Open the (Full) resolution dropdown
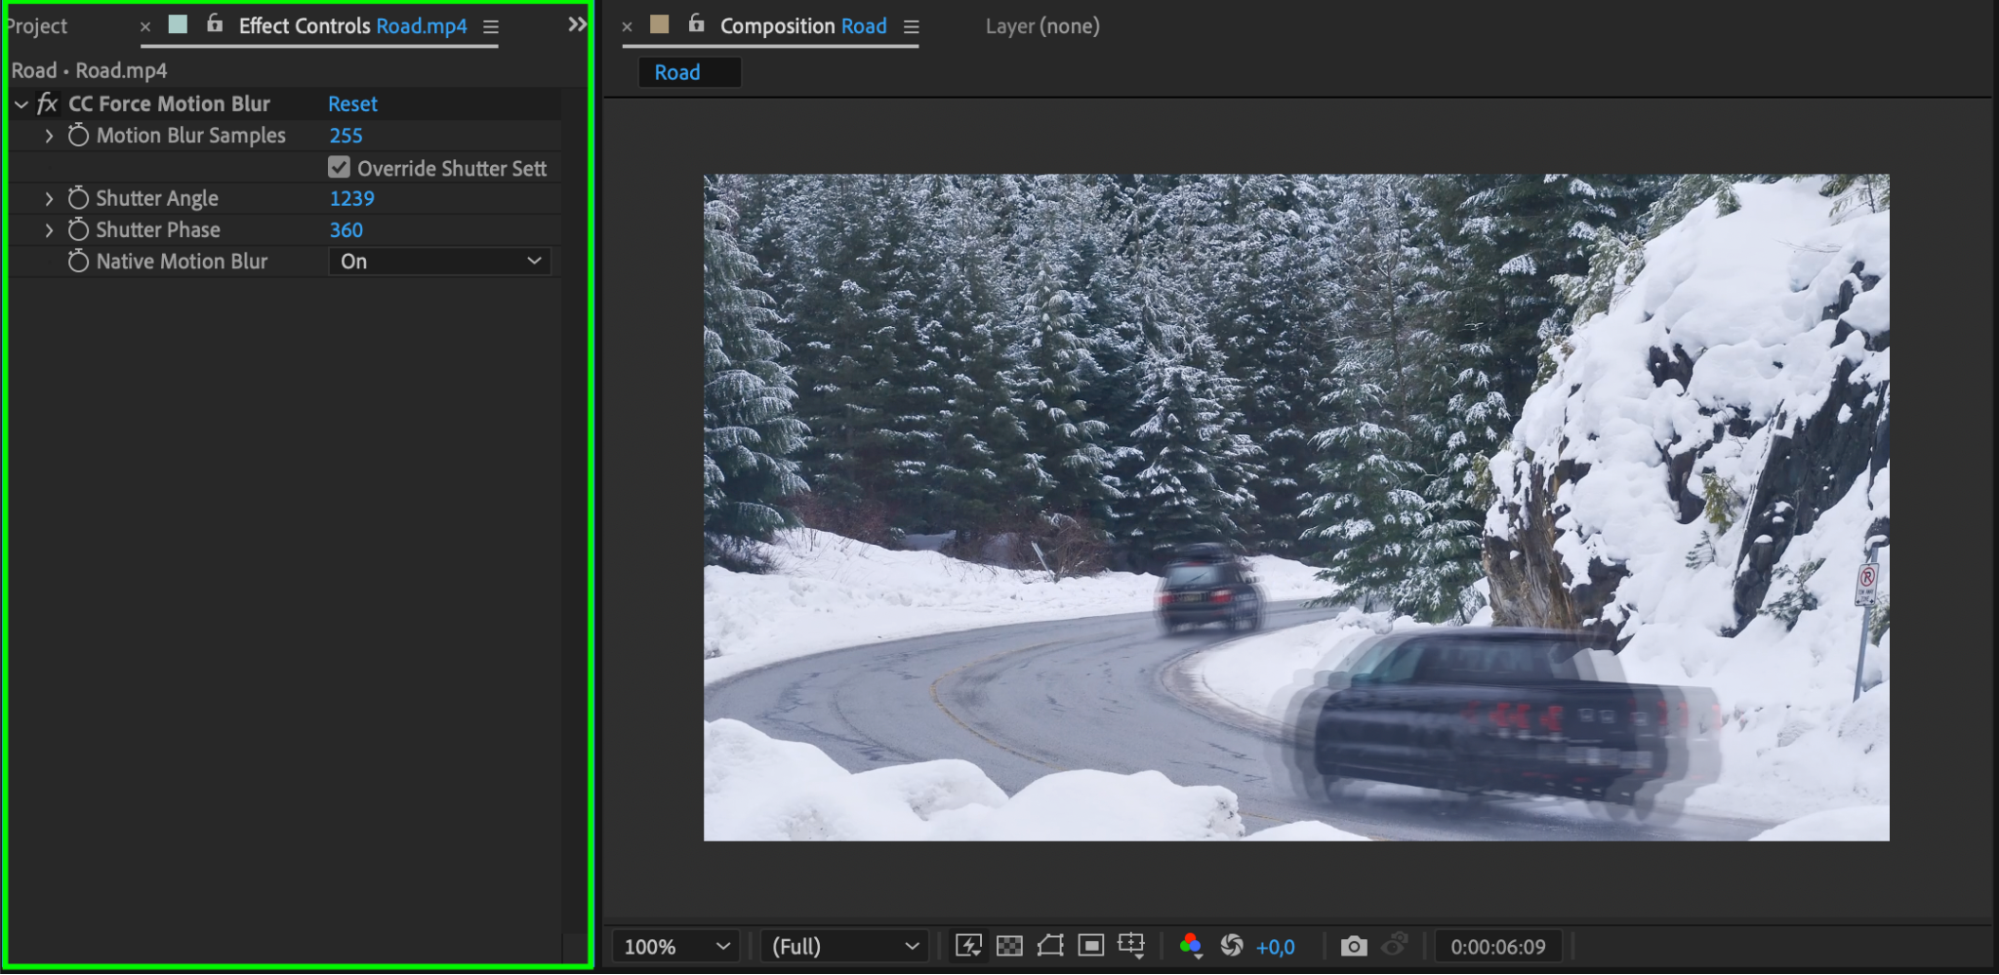The image size is (1999, 975). (845, 946)
